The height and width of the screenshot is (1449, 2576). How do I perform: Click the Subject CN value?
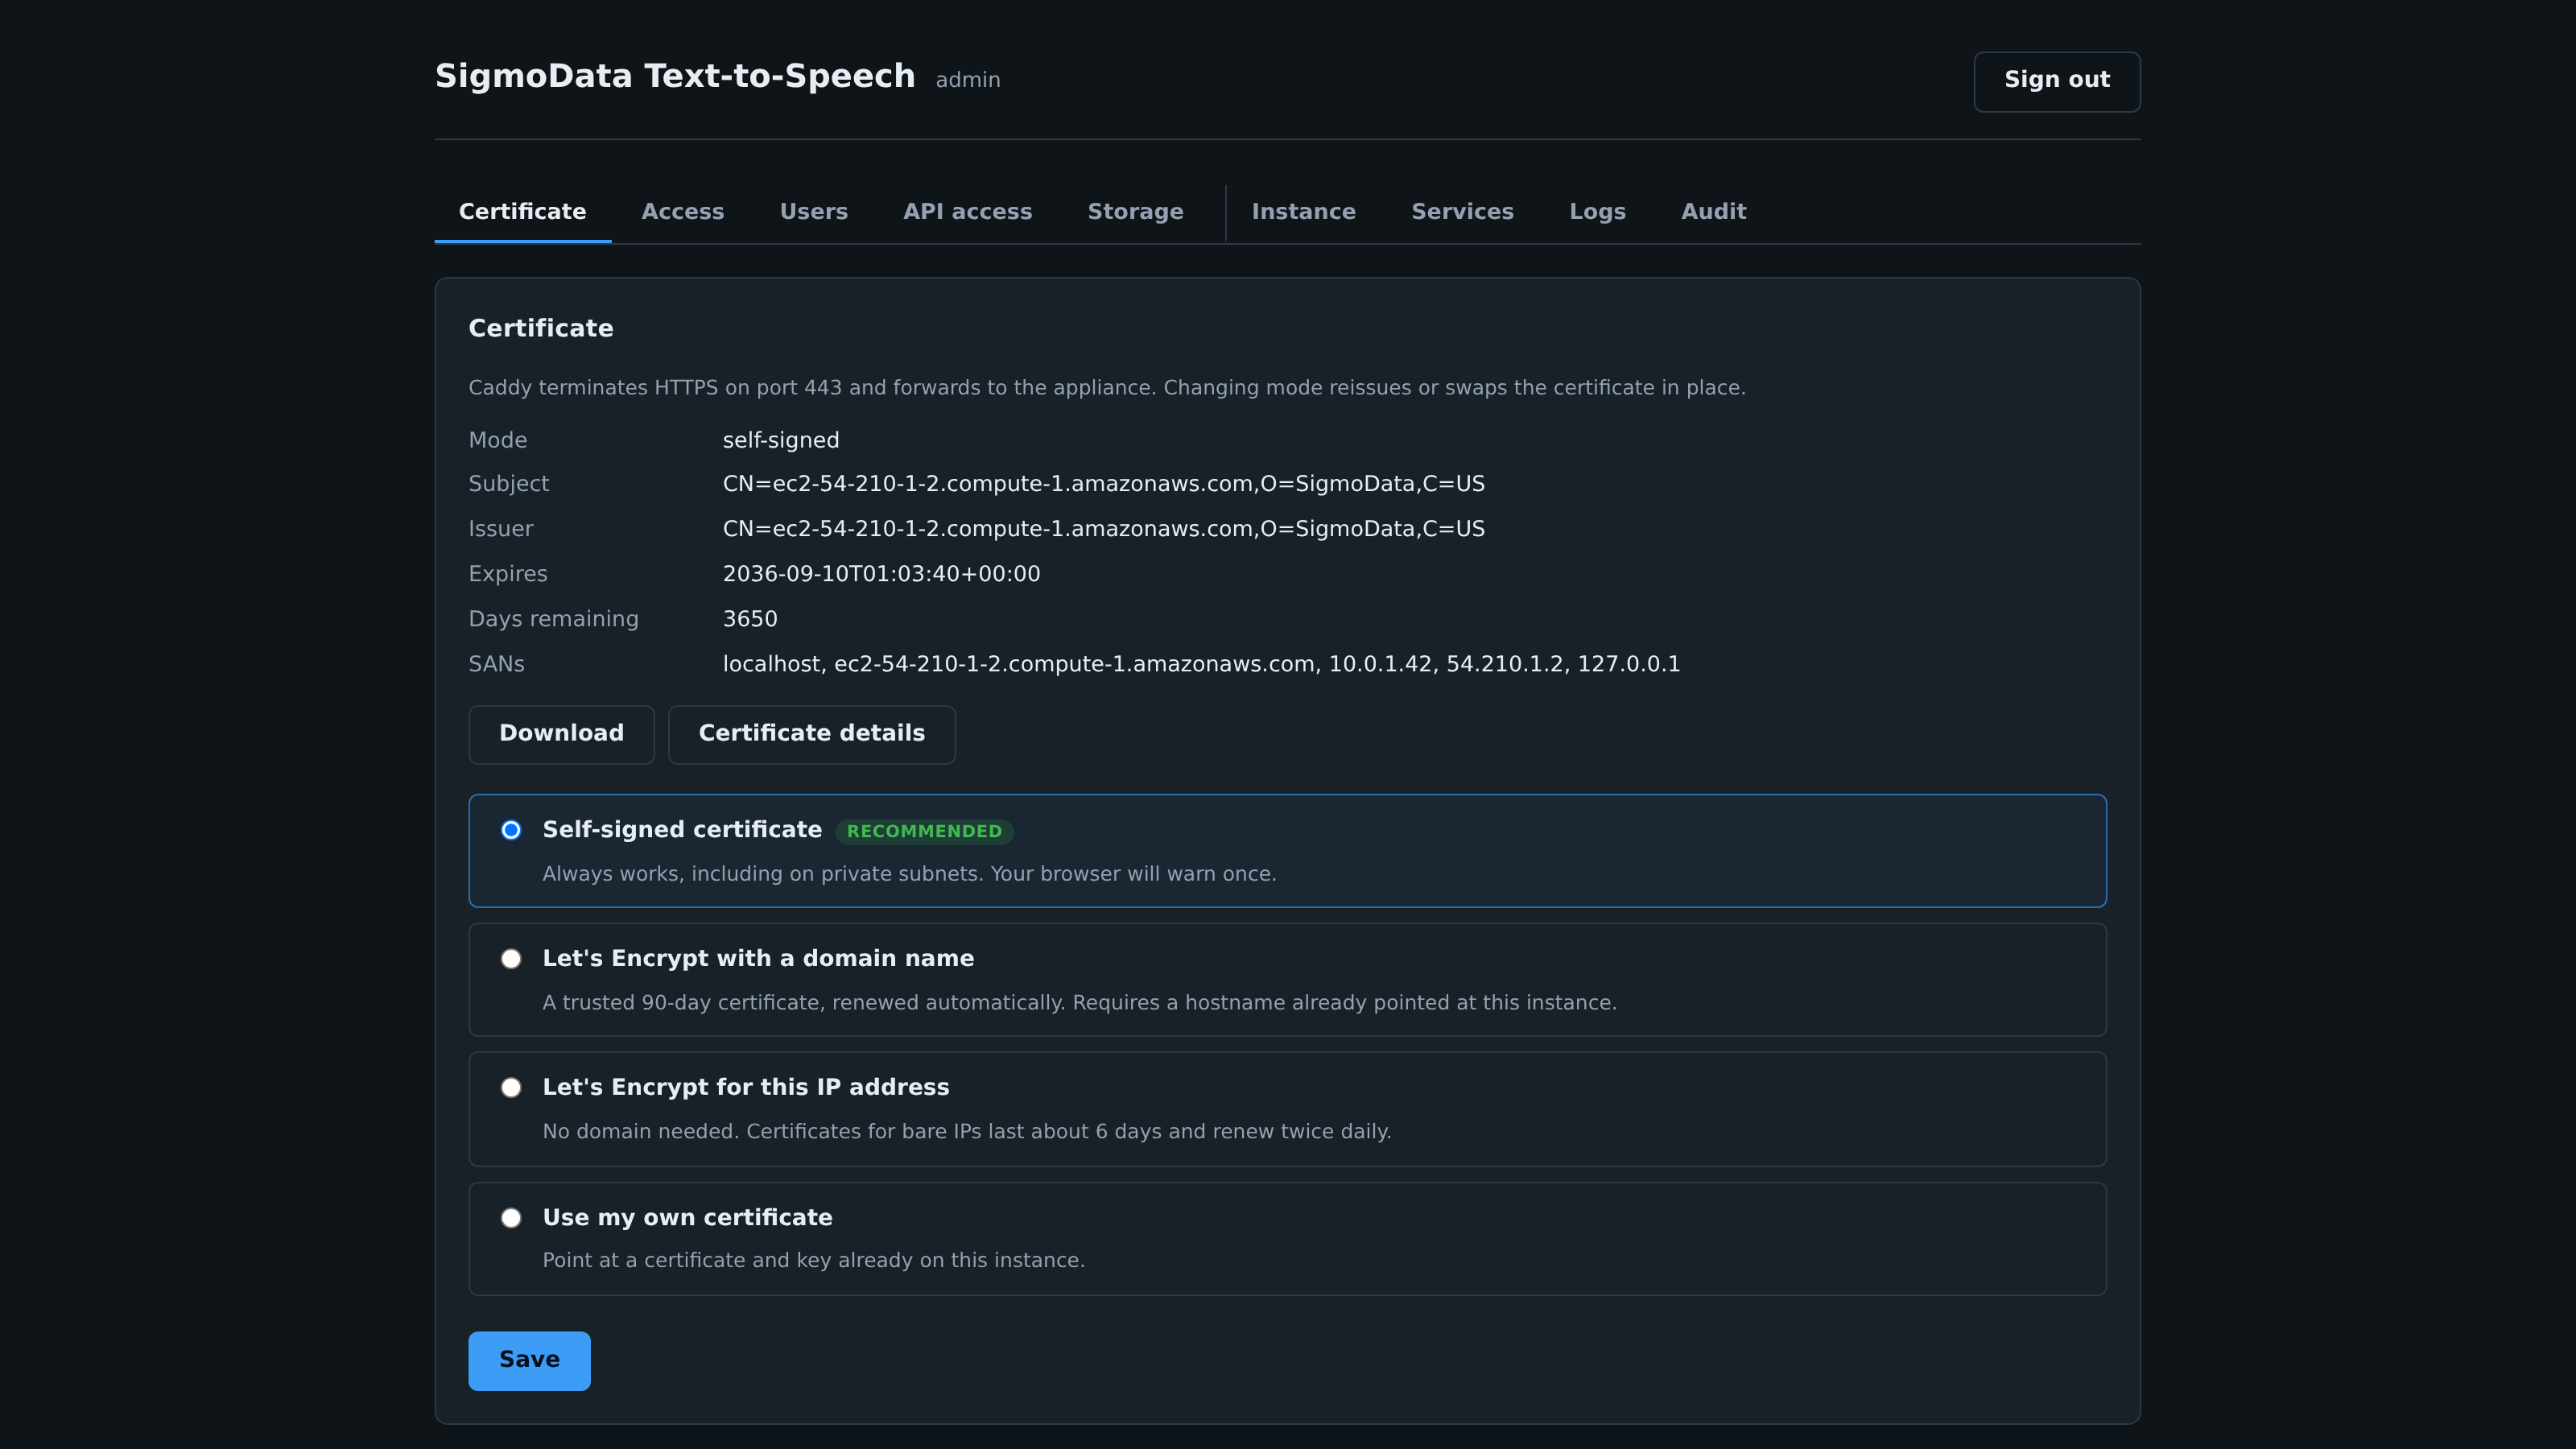click(x=1104, y=484)
